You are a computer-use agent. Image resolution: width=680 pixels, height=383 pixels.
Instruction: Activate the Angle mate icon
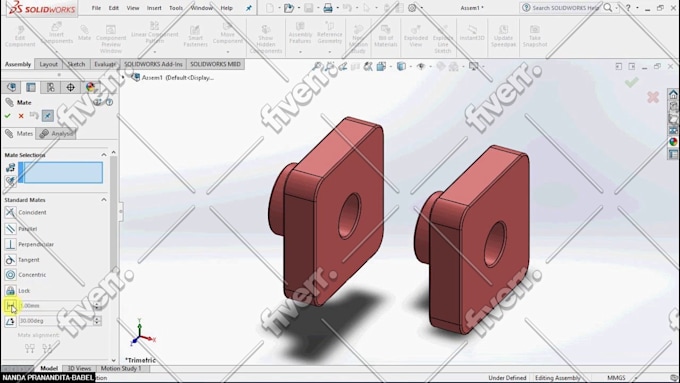pos(10,321)
